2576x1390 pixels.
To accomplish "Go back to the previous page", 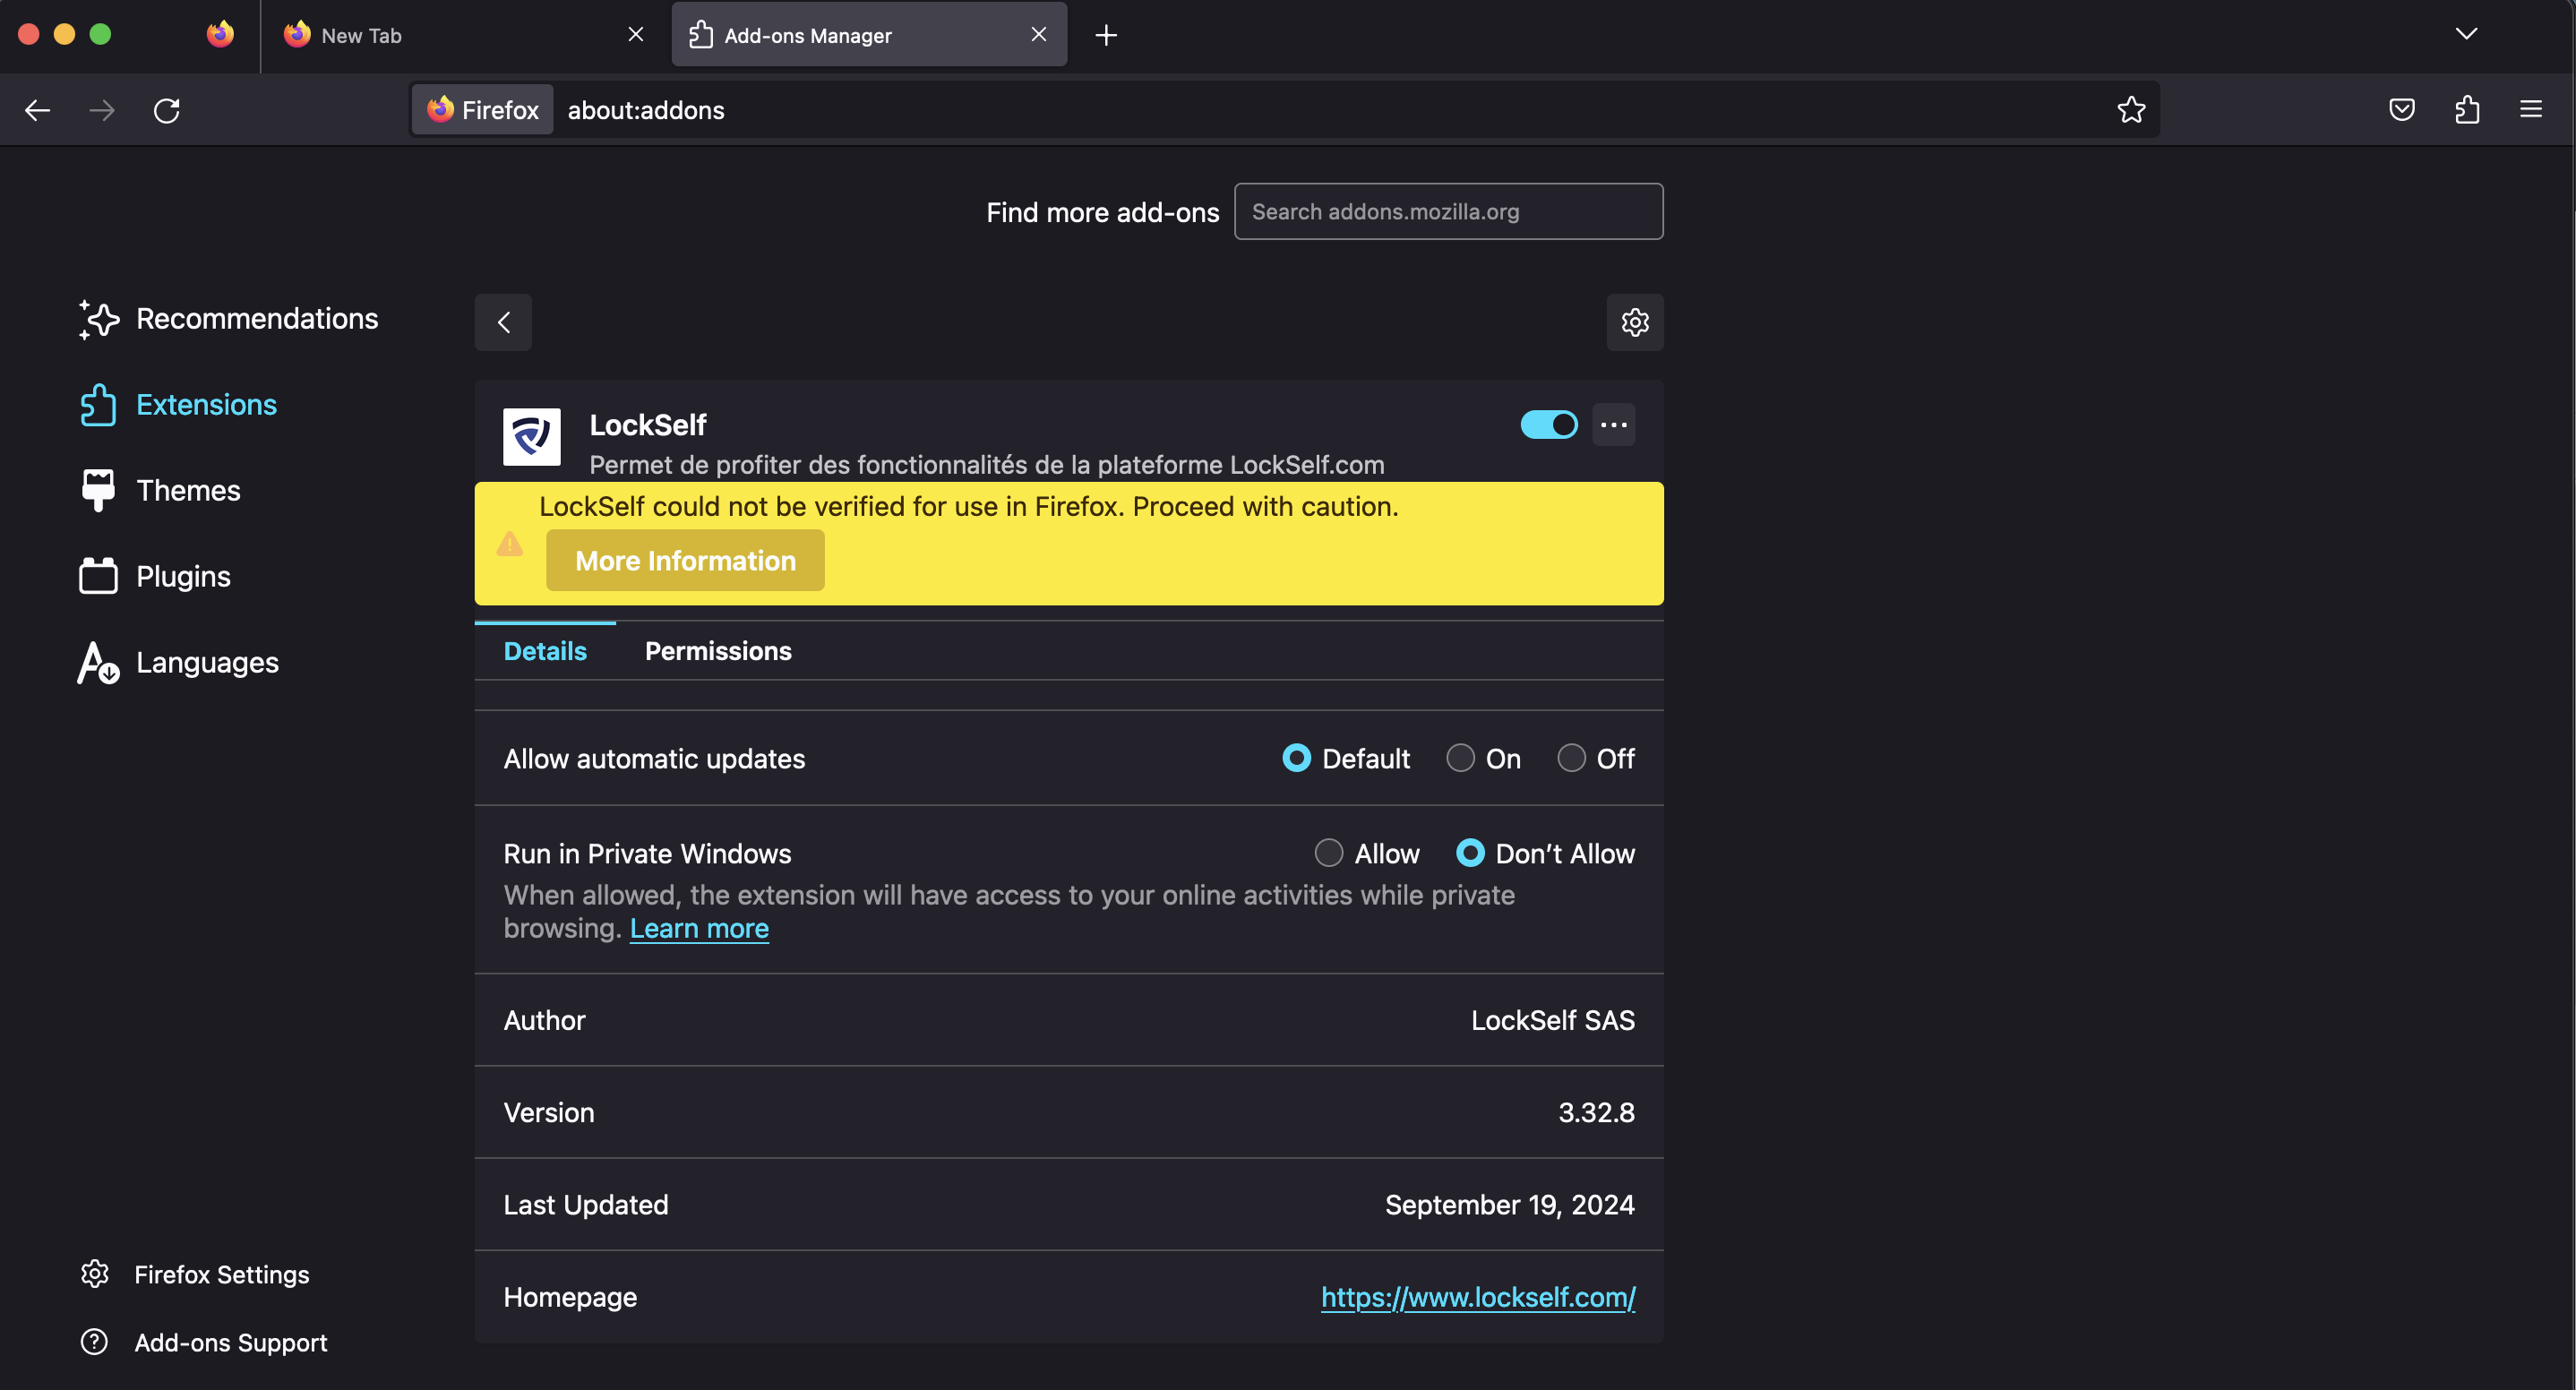I will click(38, 110).
